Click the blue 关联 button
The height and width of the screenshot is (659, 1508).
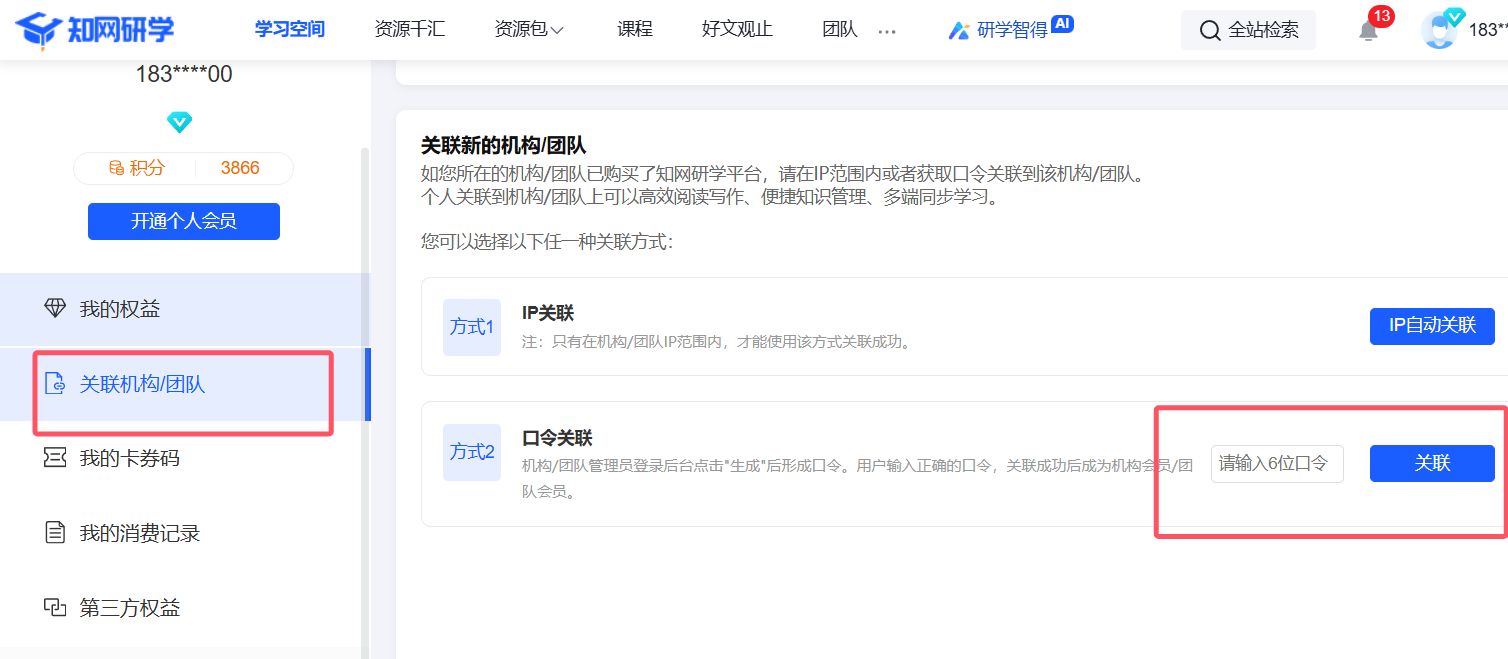coord(1431,464)
